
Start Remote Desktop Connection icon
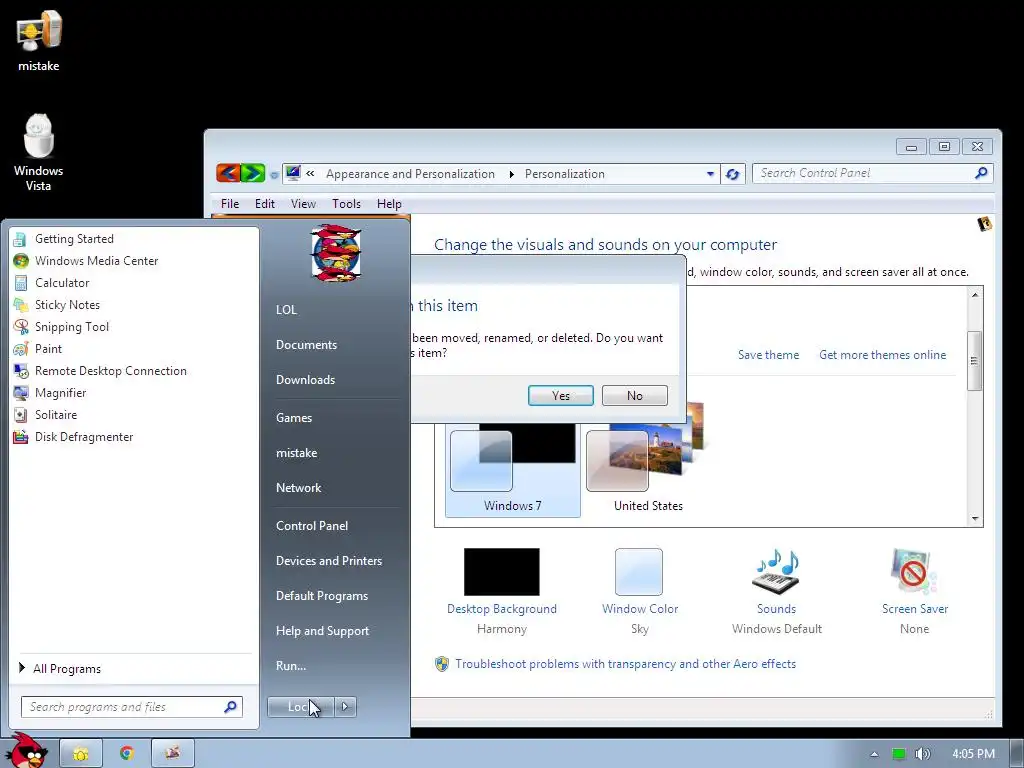[x=21, y=371]
